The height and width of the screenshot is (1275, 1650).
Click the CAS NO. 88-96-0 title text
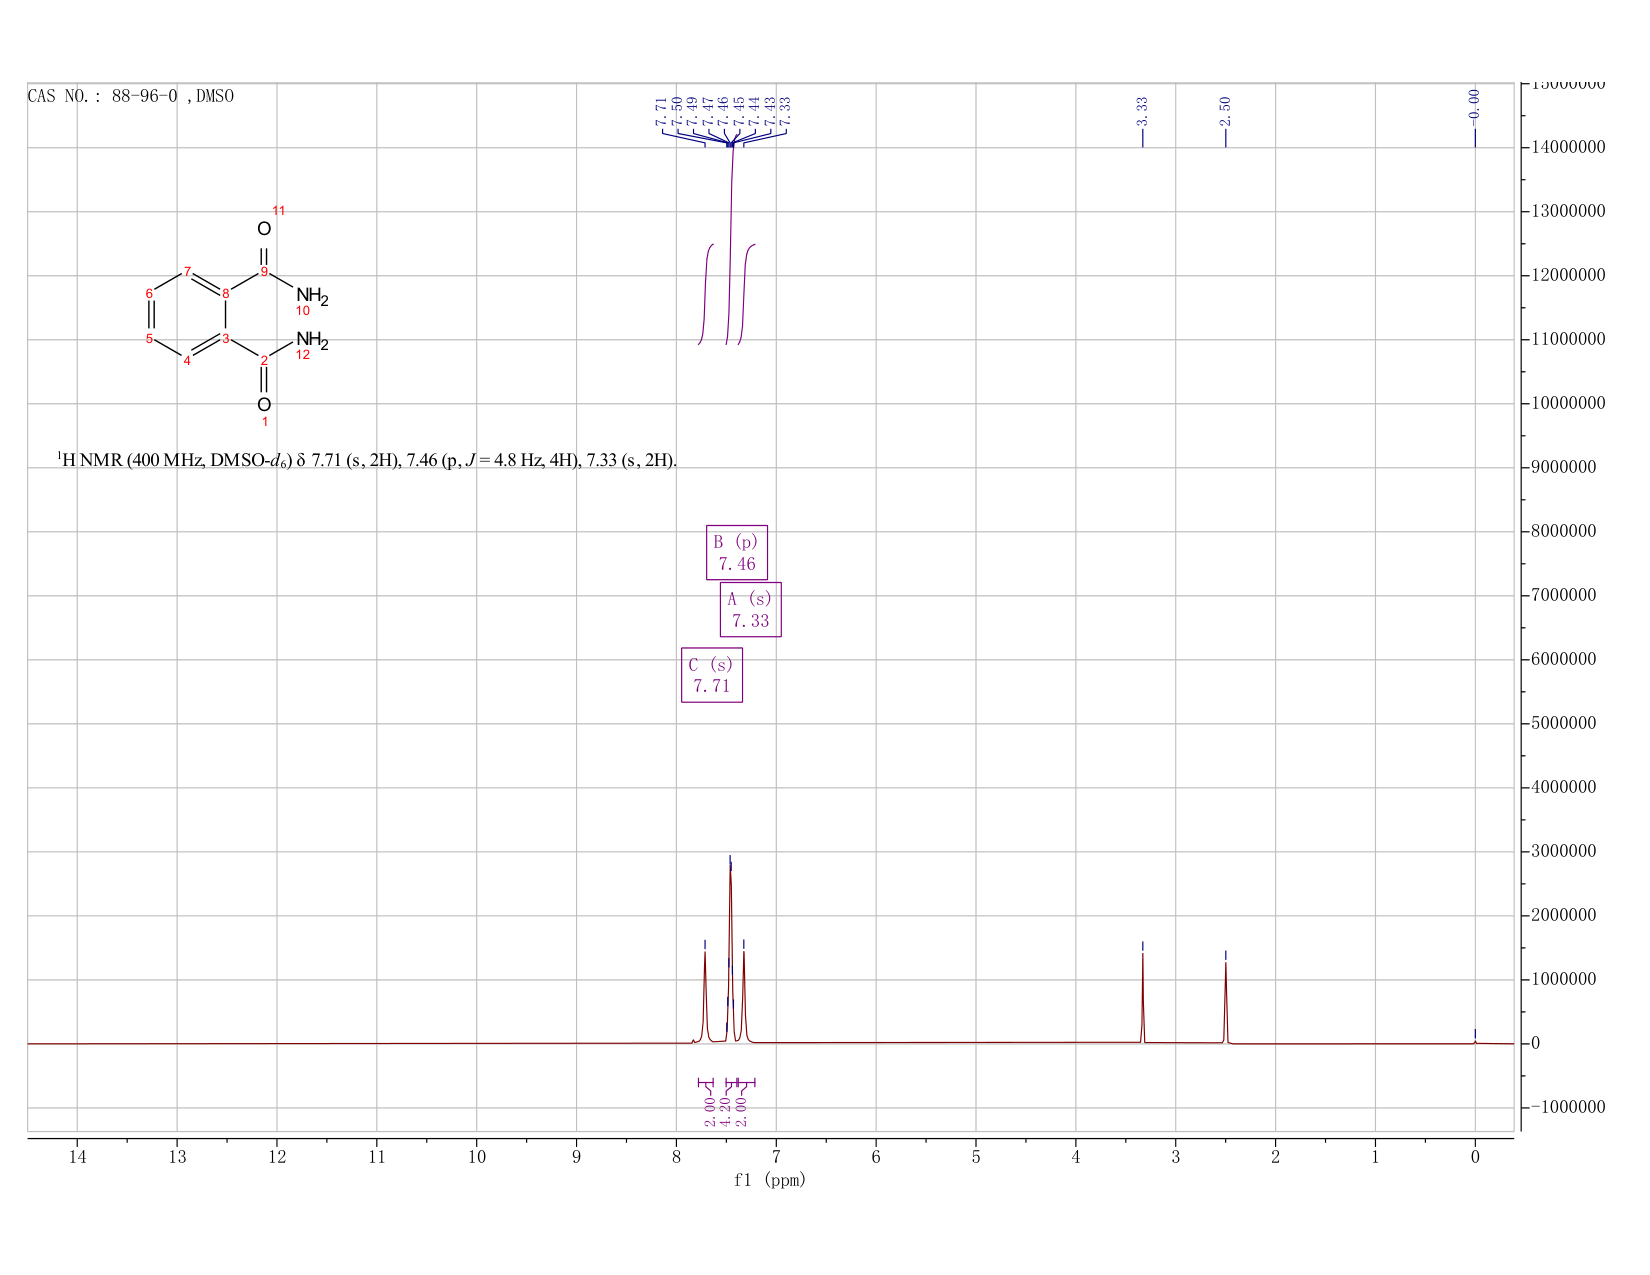[x=131, y=96]
